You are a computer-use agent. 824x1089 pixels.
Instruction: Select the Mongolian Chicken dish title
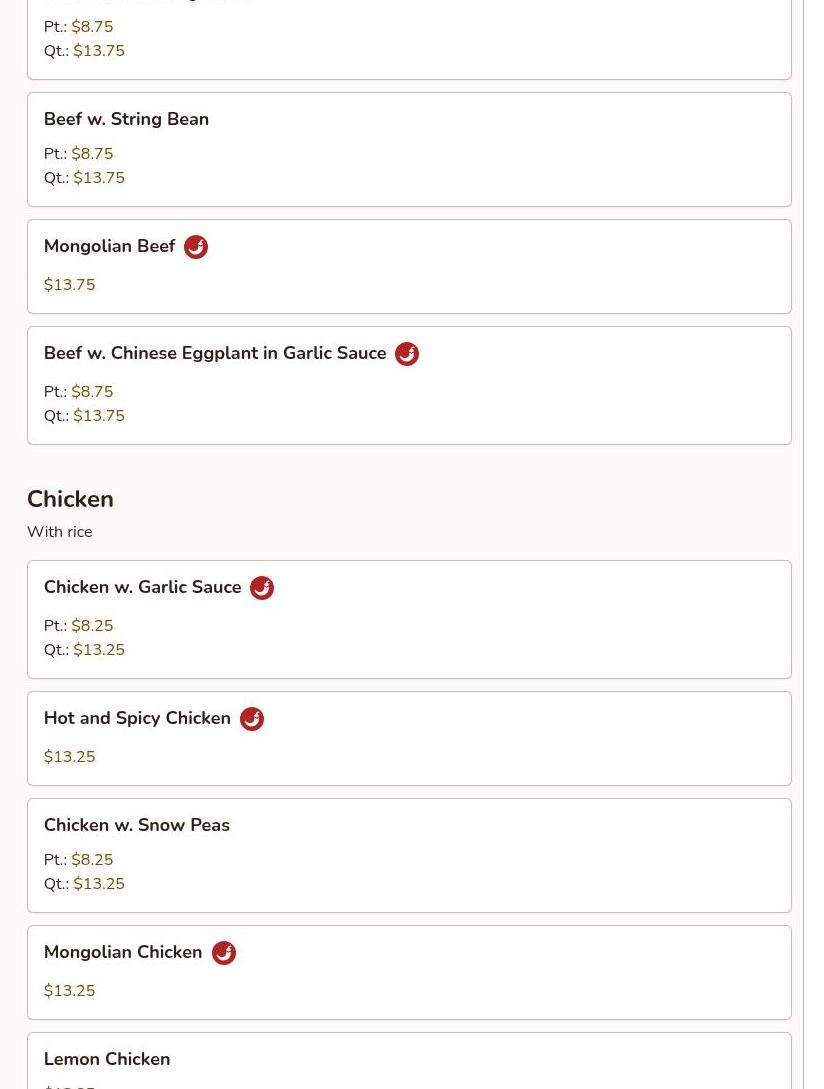click(x=123, y=952)
